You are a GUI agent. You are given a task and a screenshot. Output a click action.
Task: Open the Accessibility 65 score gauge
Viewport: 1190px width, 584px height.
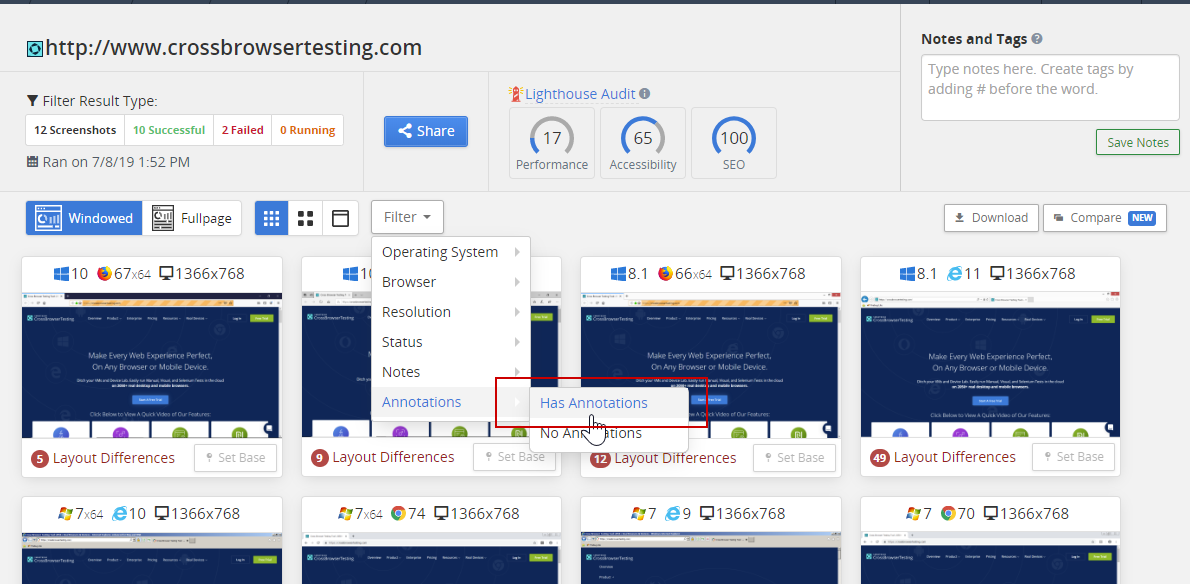(643, 143)
